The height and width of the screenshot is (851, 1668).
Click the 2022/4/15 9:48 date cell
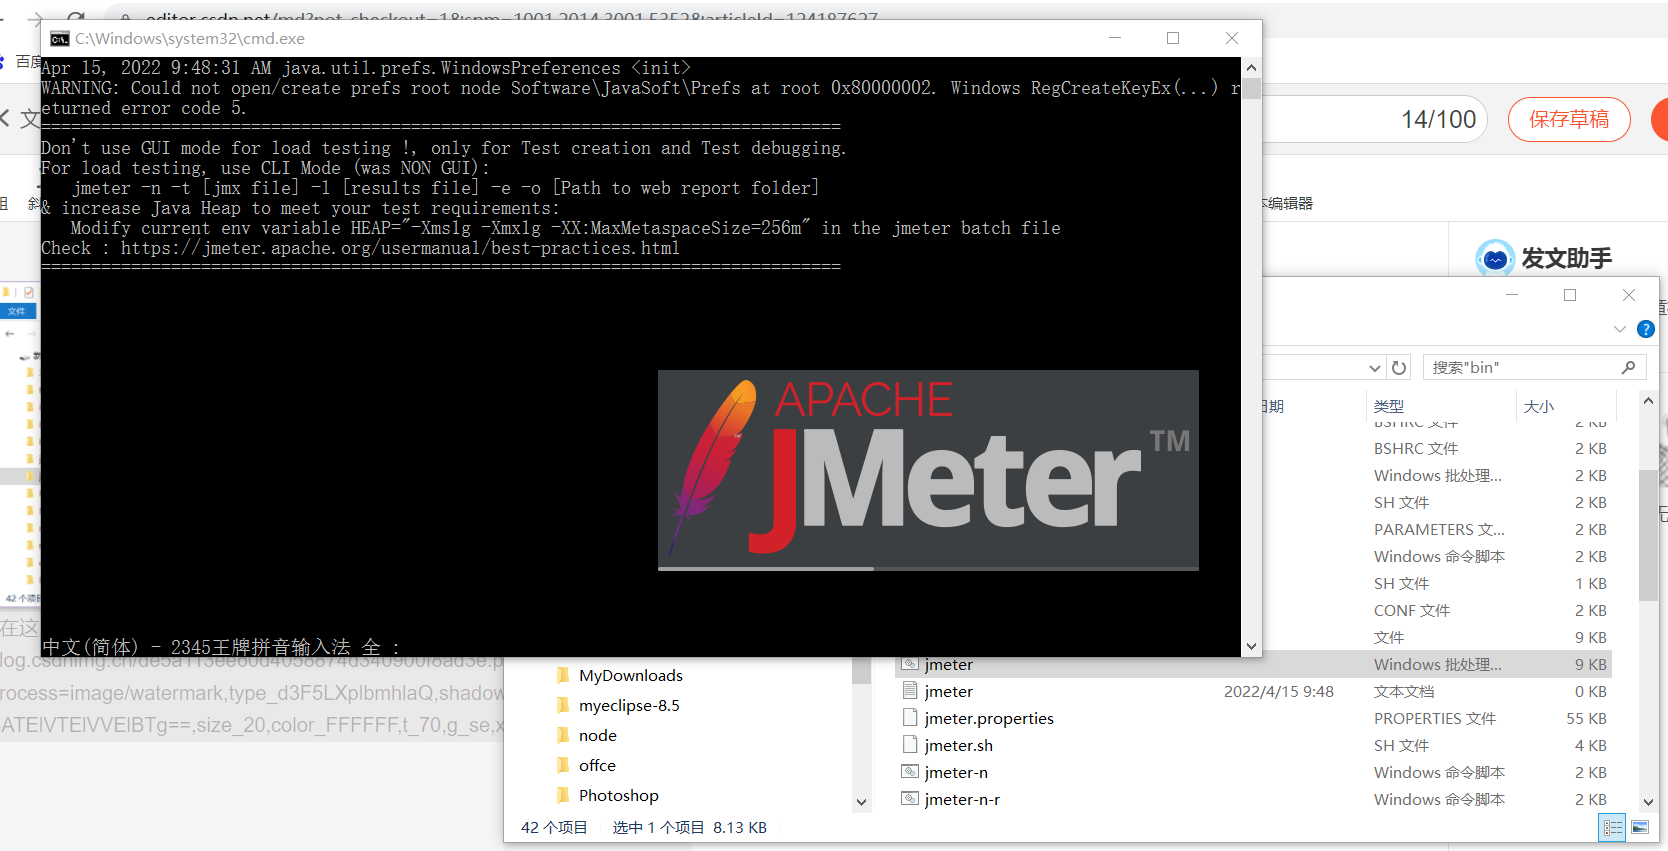pos(1278,691)
